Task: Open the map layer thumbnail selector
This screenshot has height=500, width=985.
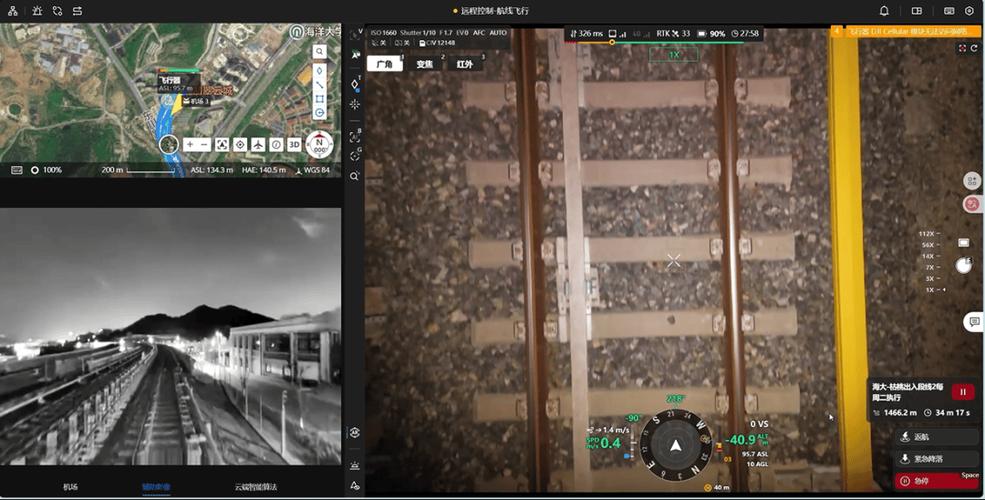Action: pos(168,144)
